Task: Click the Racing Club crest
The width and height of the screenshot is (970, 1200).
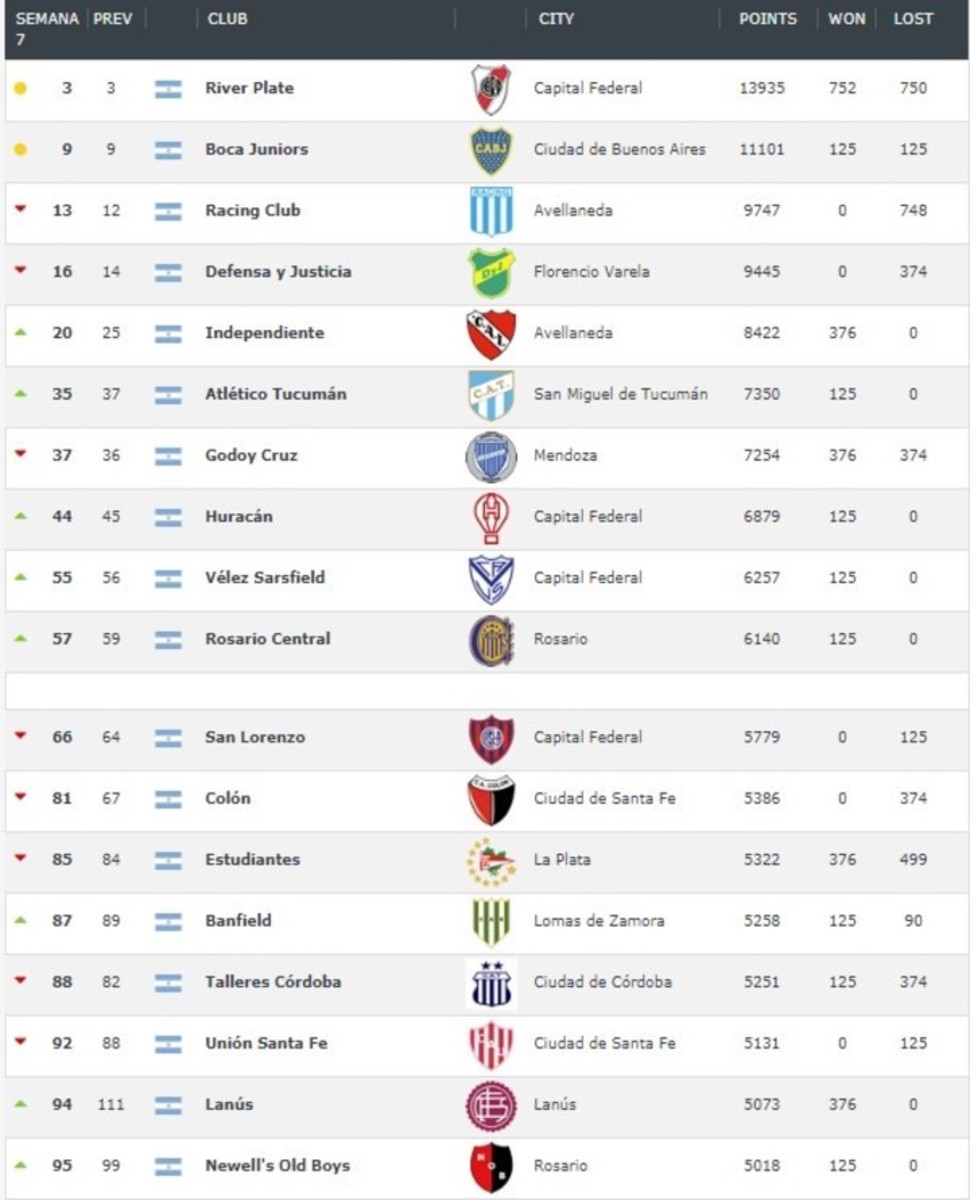Action: 491,211
